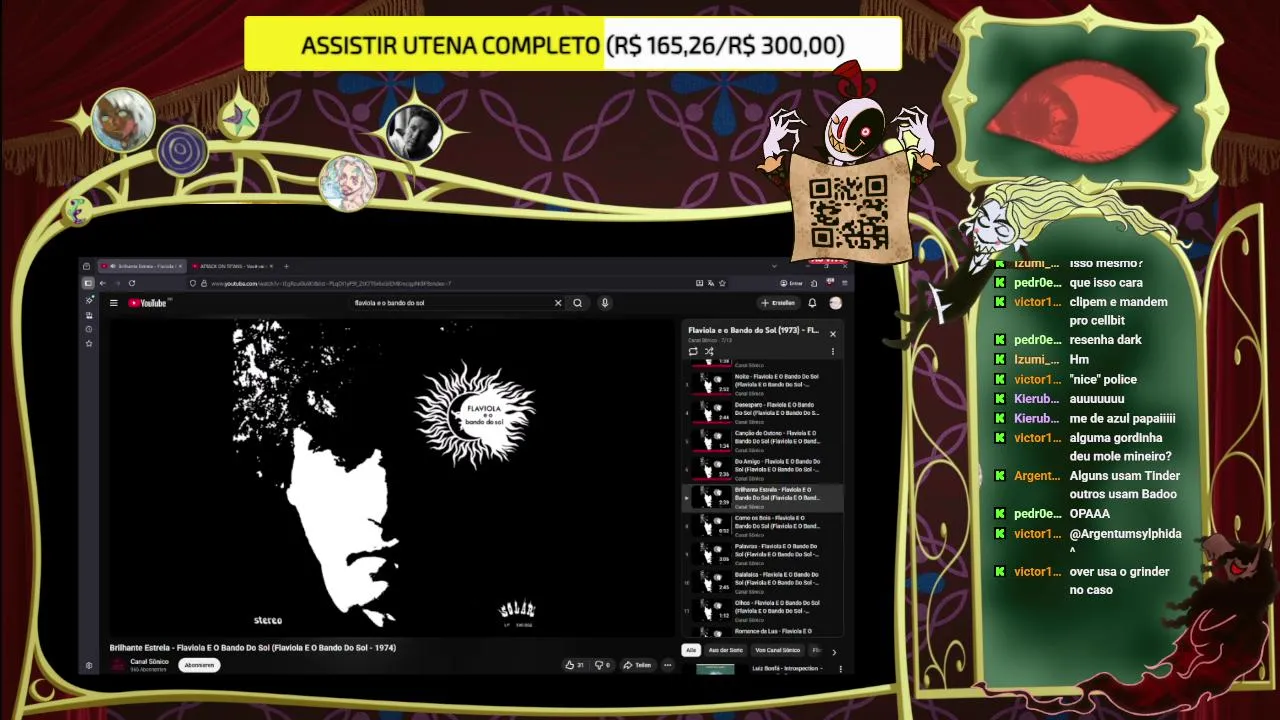
Task: Reload the browser page
Action: (131, 283)
